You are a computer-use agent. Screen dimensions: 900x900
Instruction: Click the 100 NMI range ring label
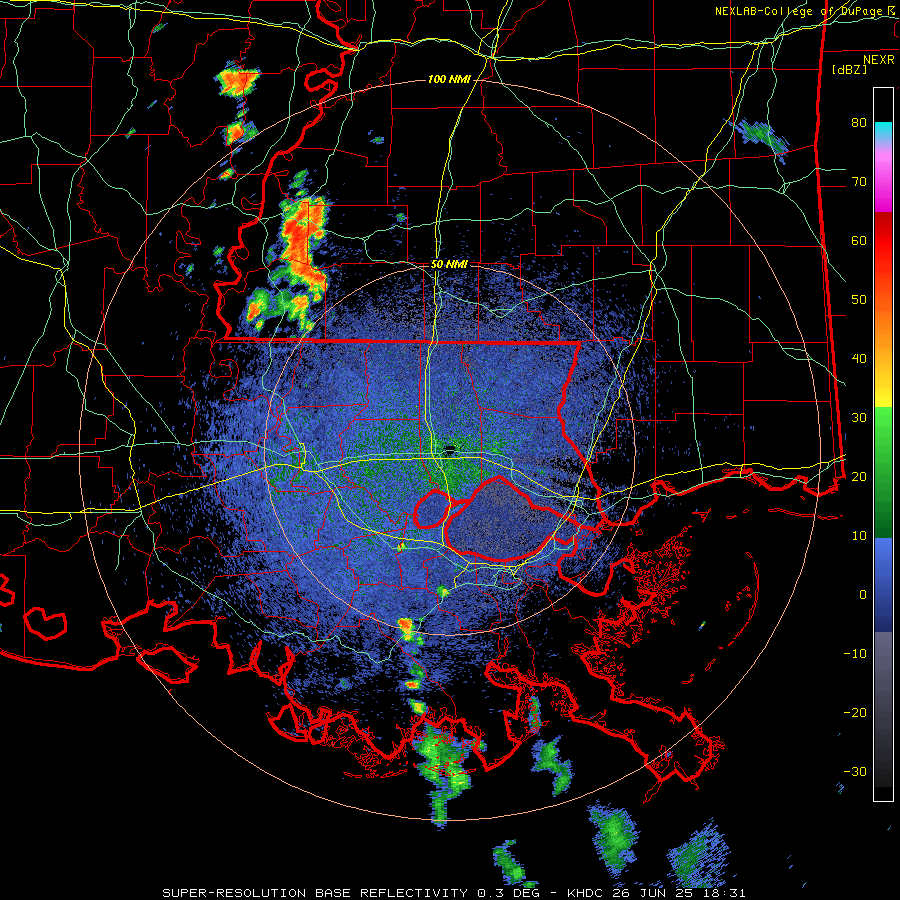(x=449, y=79)
